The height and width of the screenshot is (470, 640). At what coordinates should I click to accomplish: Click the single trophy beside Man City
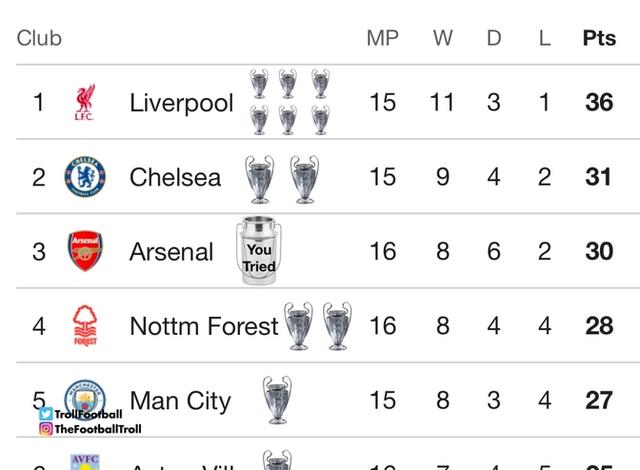coord(277,400)
